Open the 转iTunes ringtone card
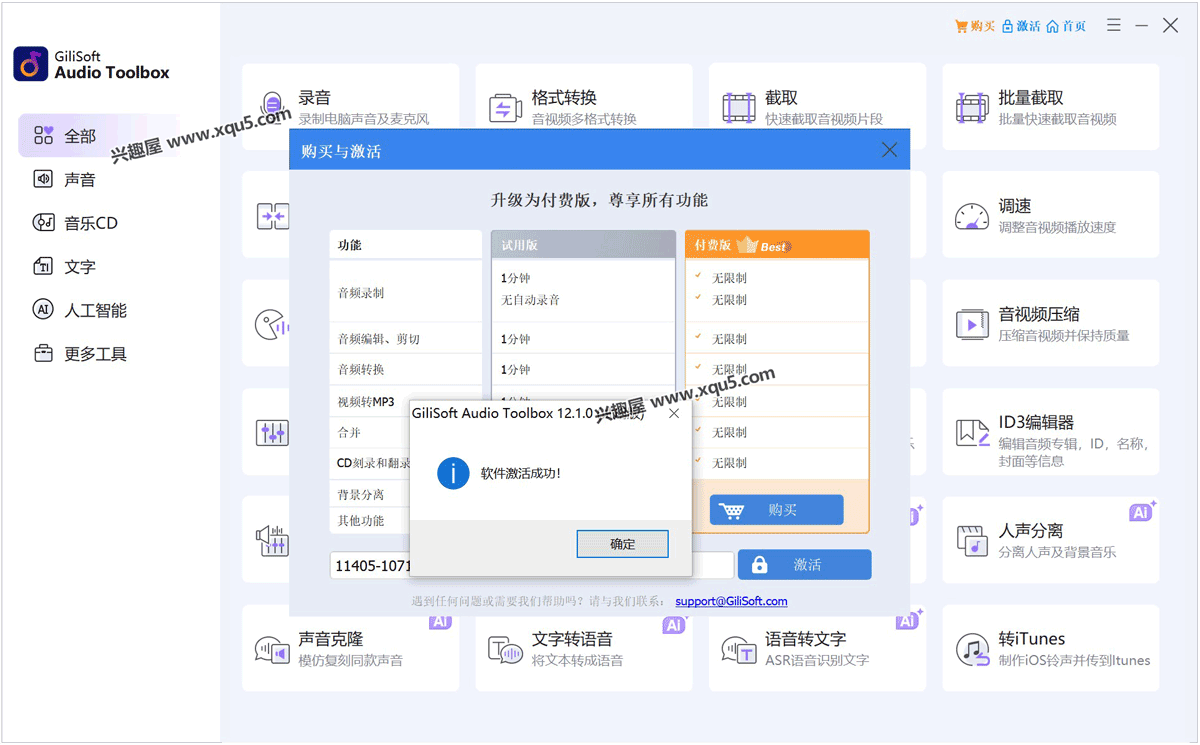Image resolution: width=1200 pixels, height=745 pixels. tap(1051, 648)
